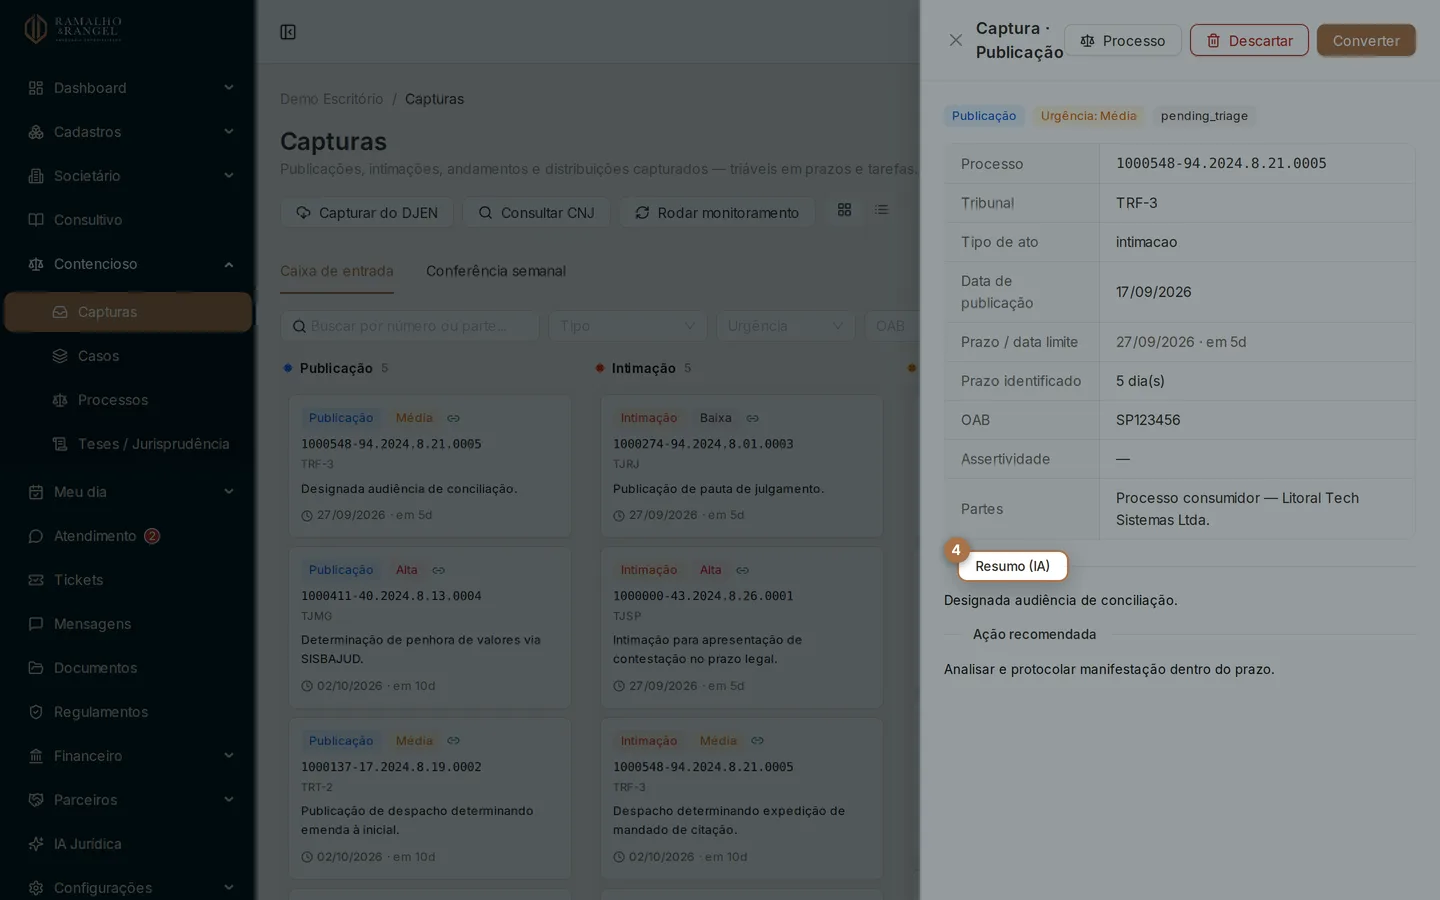This screenshot has height=900, width=1440.
Task: Click the Meu dia calendar icon
Action: coord(36,492)
